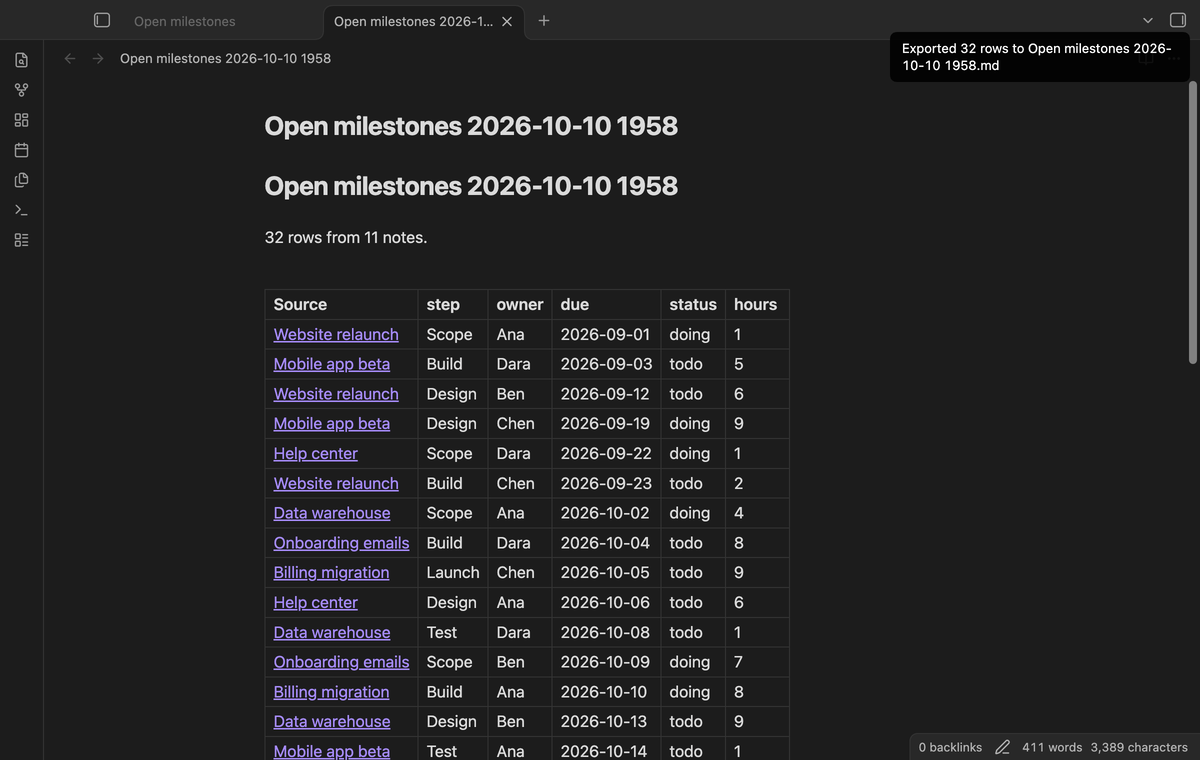Click the status column header
Image resolution: width=1200 pixels, height=760 pixels.
[693, 304]
